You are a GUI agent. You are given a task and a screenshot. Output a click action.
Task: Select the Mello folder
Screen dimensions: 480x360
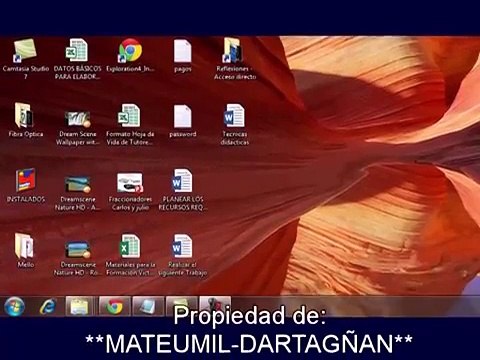click(26, 251)
